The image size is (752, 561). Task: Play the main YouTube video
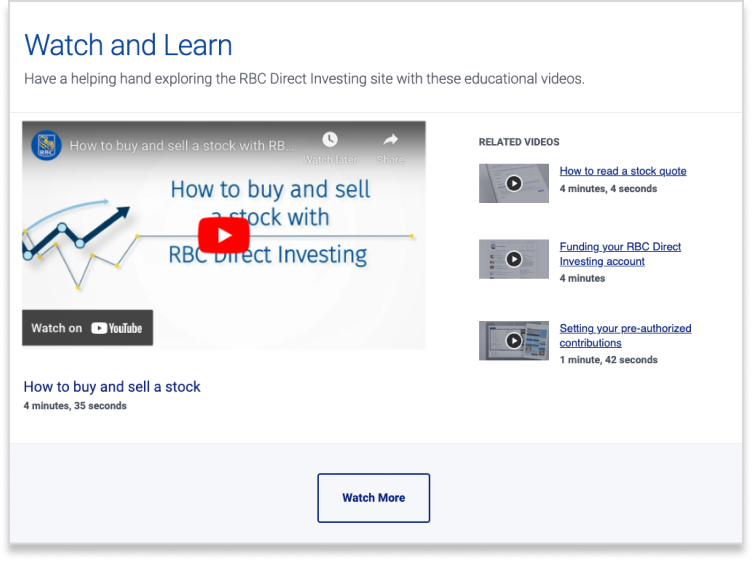224,235
